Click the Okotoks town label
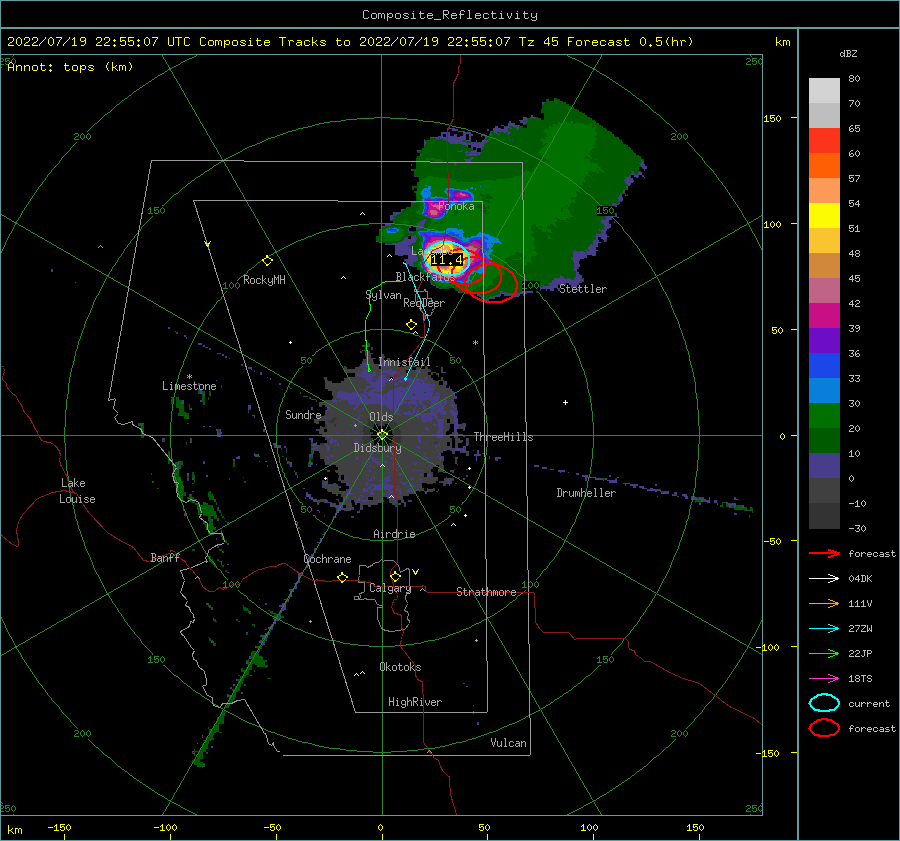 pyautogui.click(x=400, y=667)
